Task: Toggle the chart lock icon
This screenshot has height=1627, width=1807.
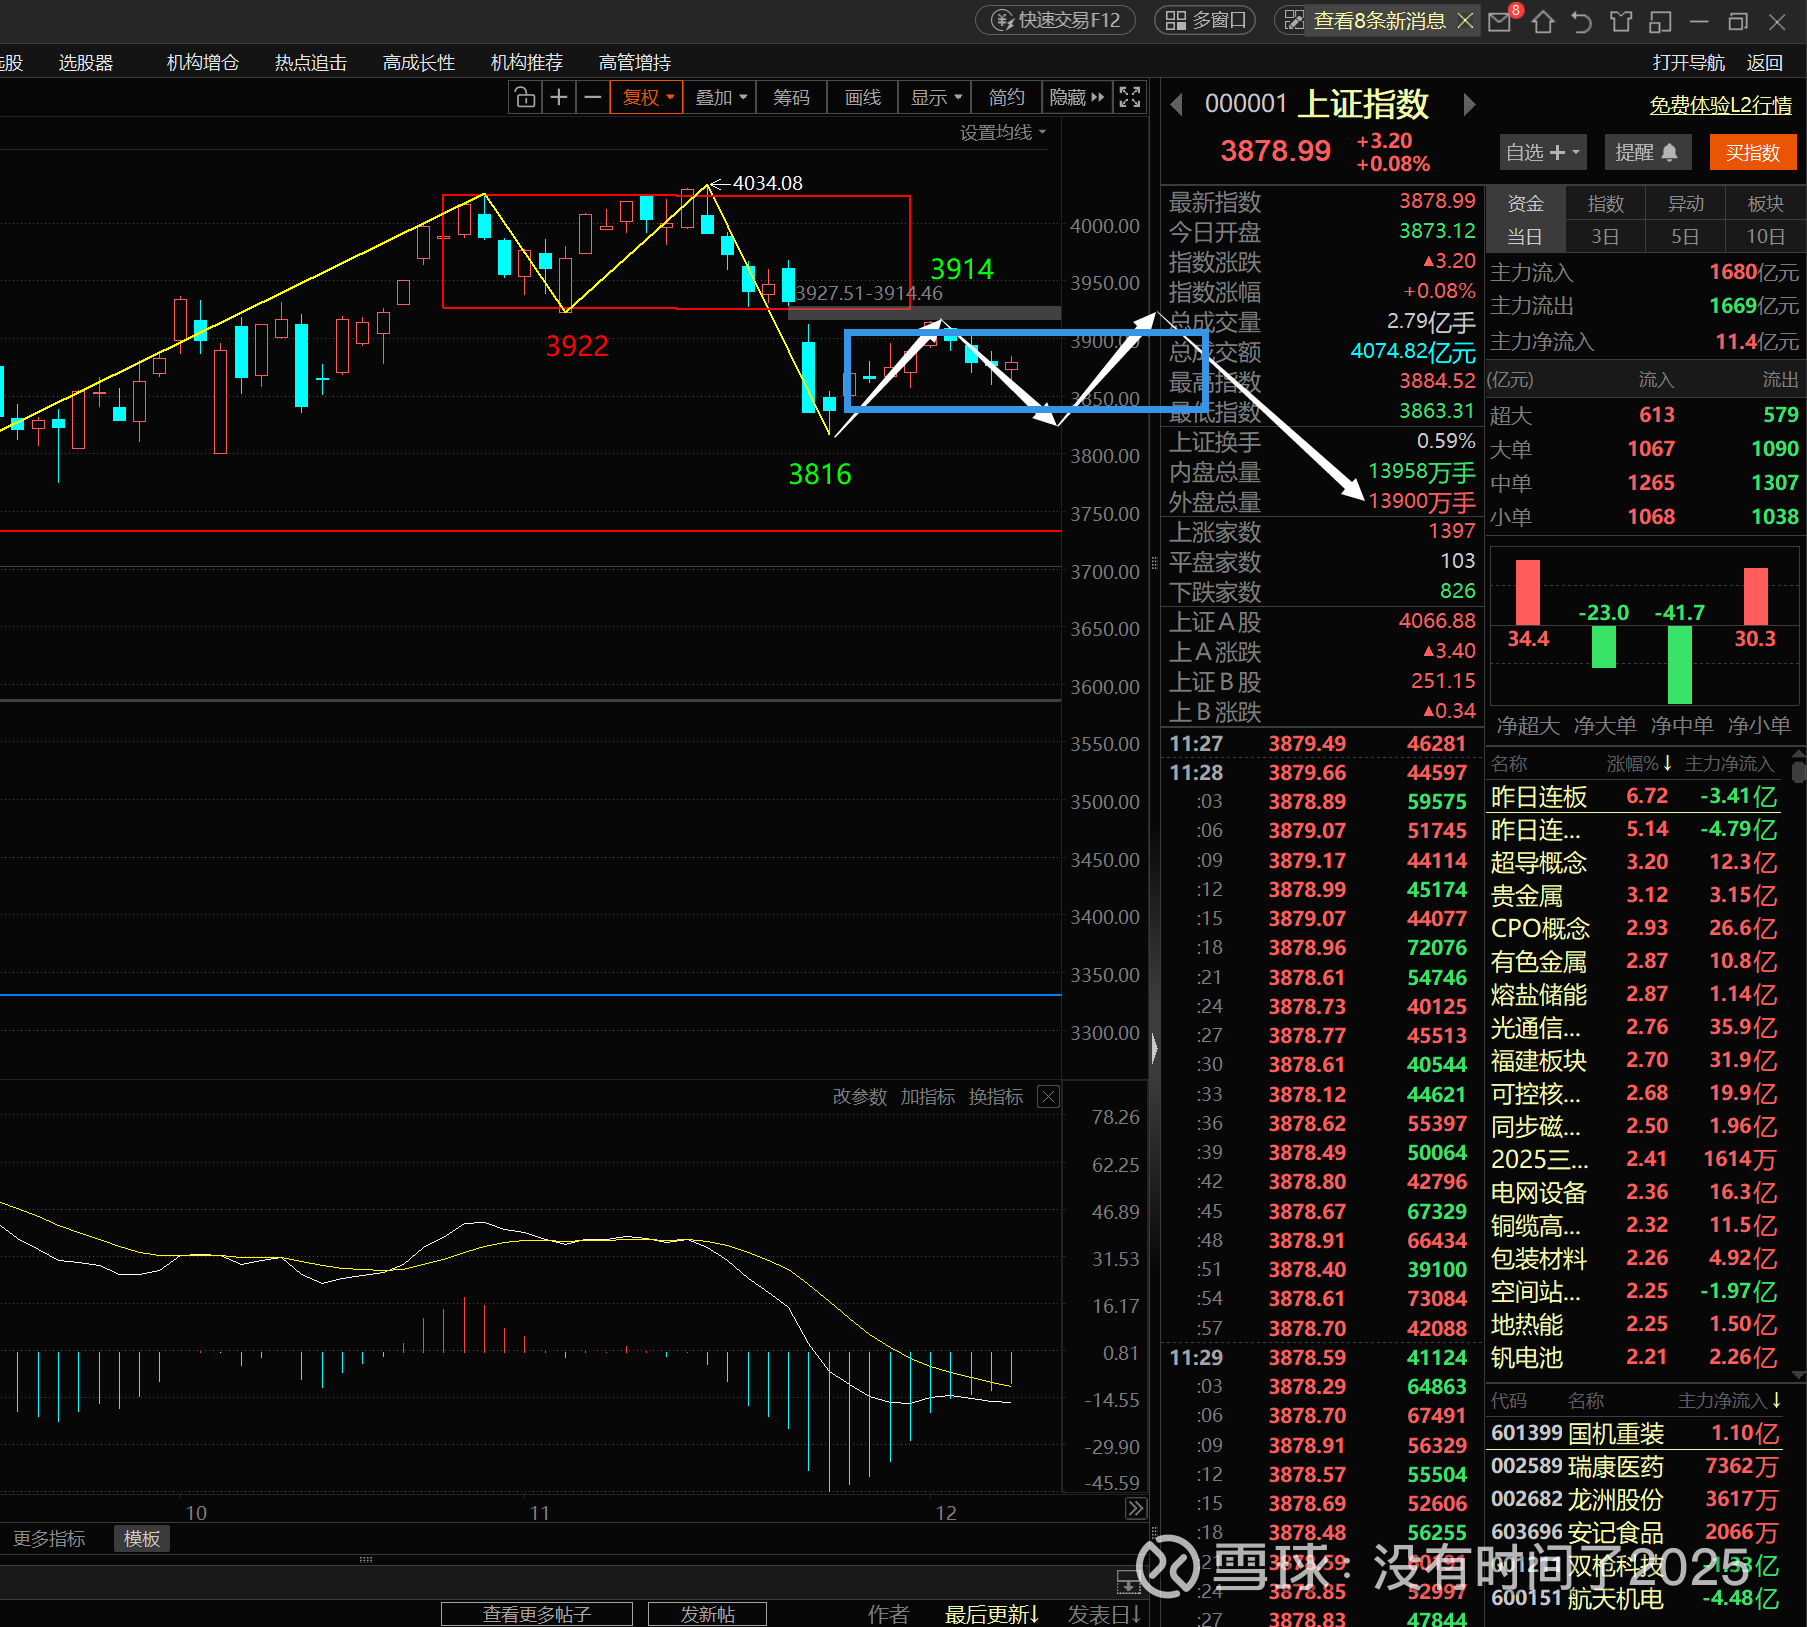Action: (x=525, y=97)
